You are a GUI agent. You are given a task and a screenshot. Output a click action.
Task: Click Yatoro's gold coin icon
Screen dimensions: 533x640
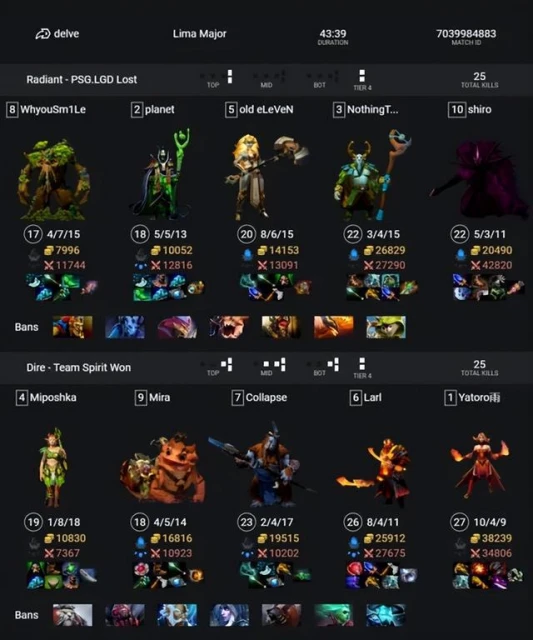[475, 538]
